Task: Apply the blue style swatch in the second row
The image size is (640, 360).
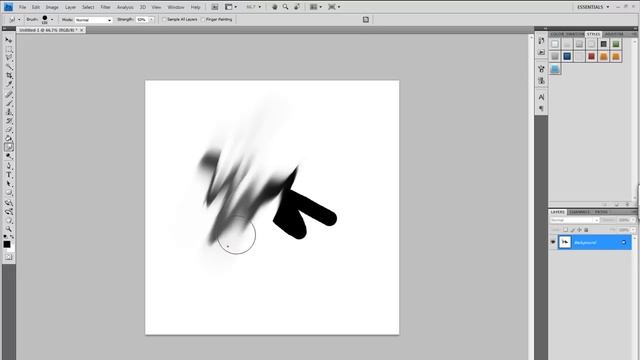Action: coord(567,56)
